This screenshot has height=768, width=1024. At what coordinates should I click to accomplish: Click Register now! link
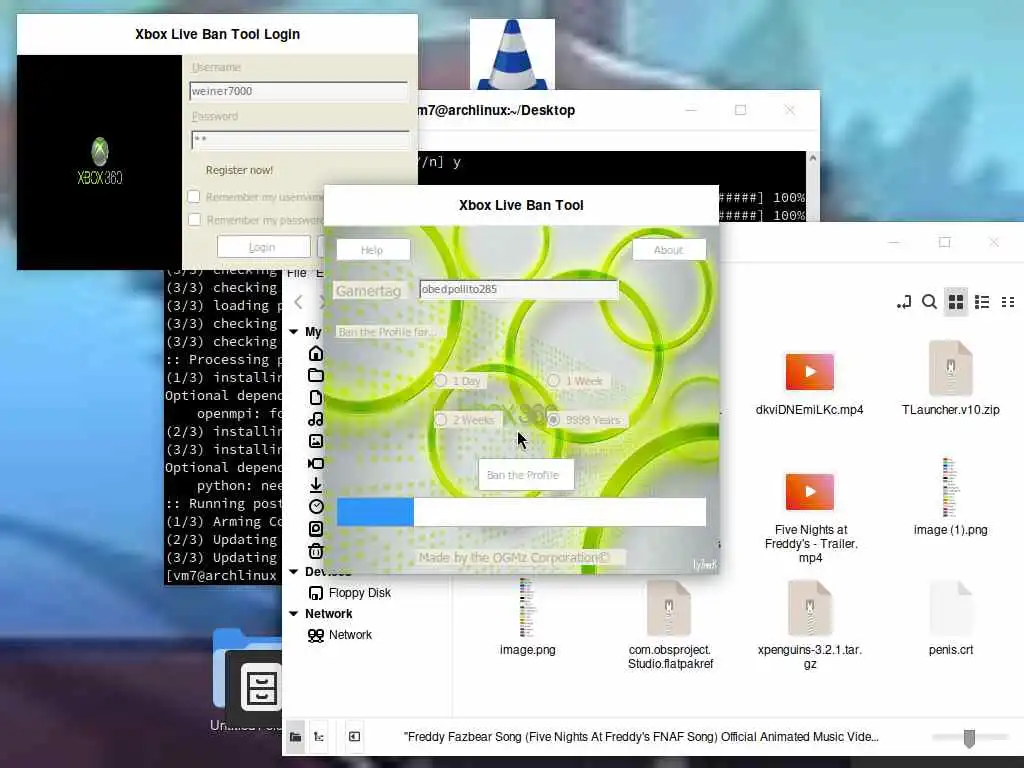239,170
